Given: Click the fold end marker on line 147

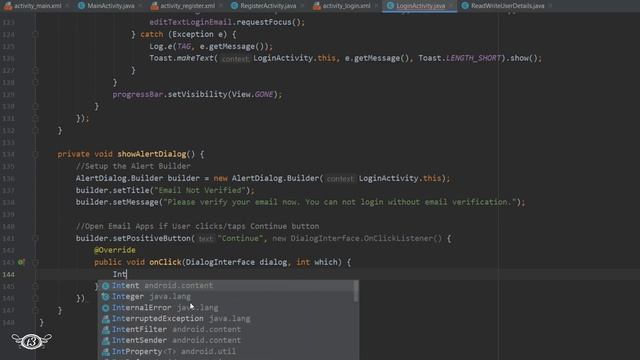Looking at the screenshot, I should pos(36,310).
